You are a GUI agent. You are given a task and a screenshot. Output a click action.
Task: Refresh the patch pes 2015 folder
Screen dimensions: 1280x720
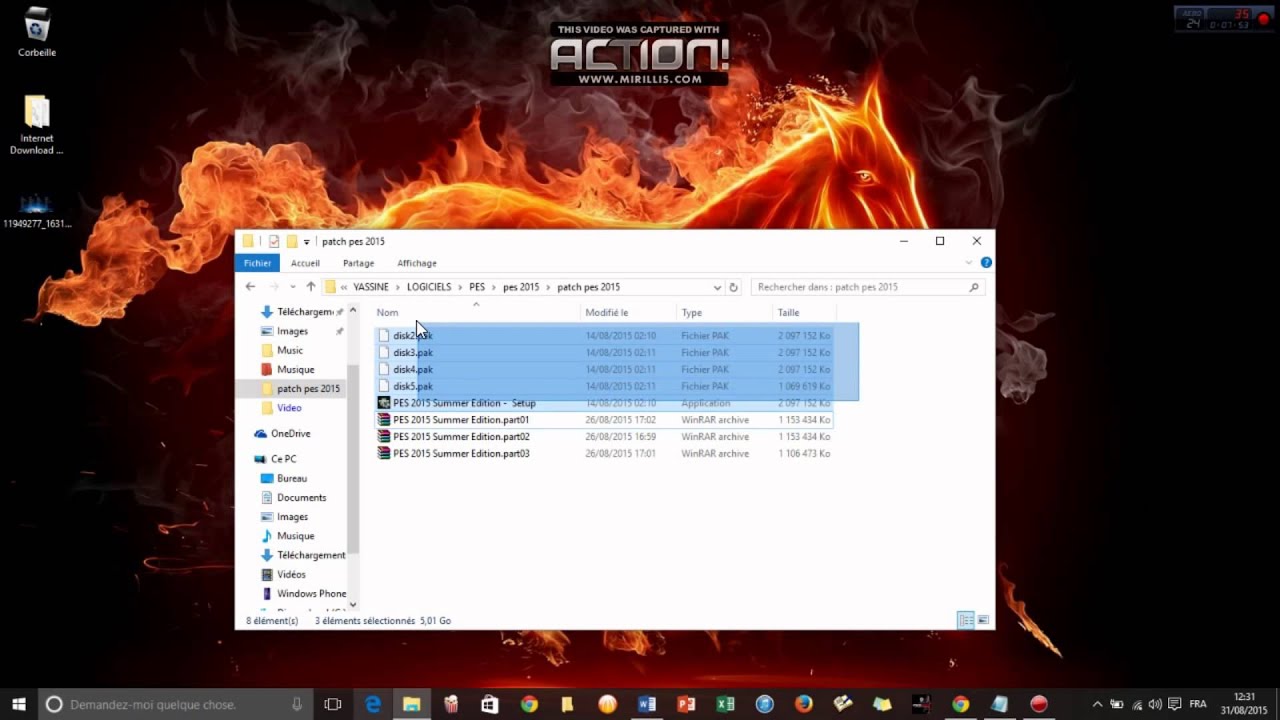tap(733, 287)
